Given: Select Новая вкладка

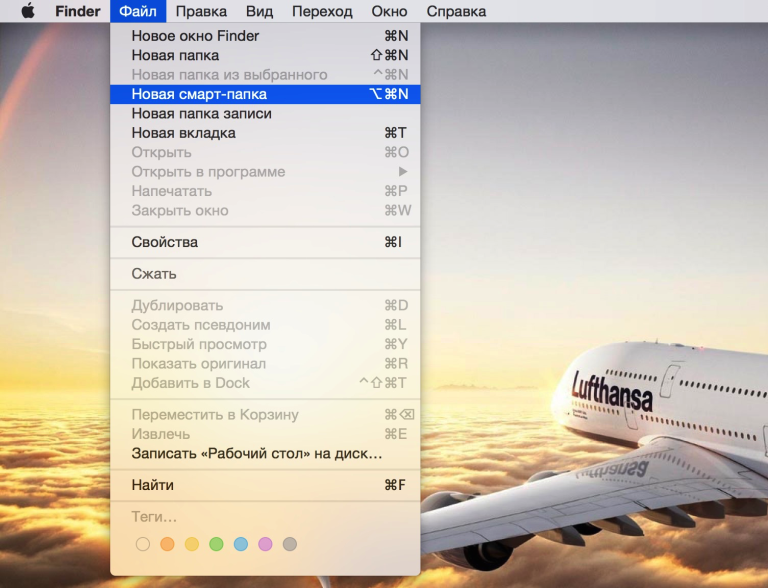Looking at the screenshot, I should click(x=265, y=133).
